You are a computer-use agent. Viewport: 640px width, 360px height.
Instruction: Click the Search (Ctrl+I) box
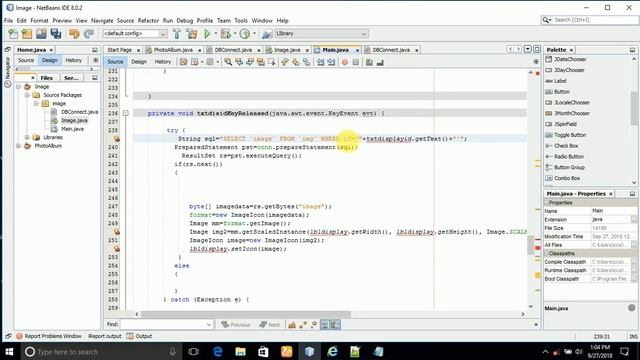coord(589,20)
